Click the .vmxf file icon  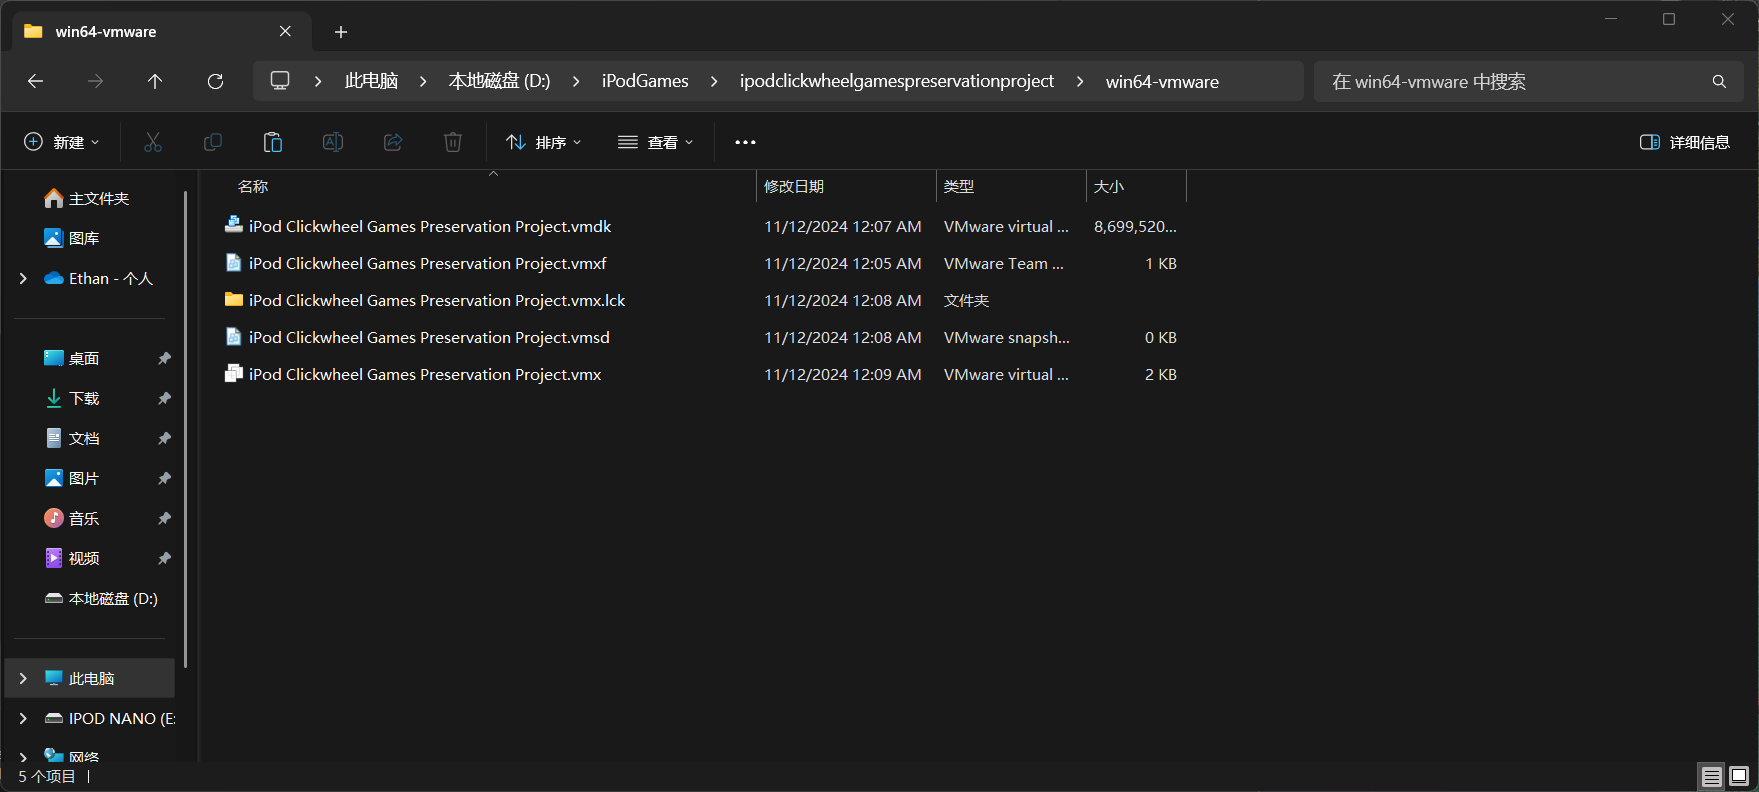click(x=234, y=262)
